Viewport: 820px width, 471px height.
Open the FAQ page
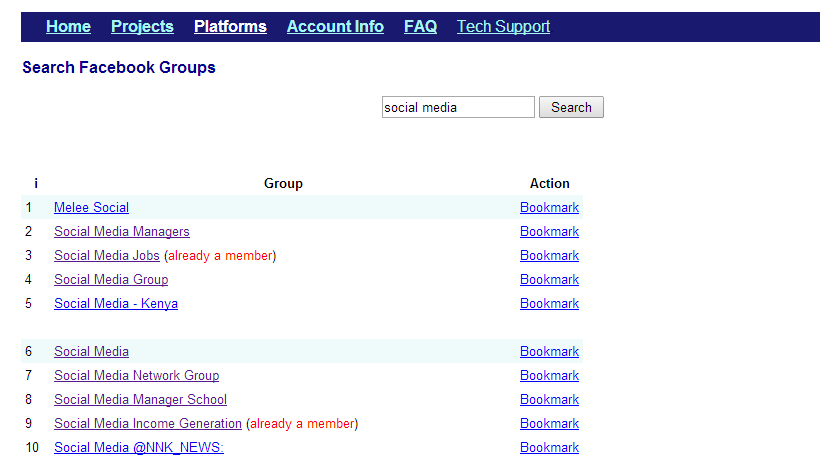click(420, 27)
